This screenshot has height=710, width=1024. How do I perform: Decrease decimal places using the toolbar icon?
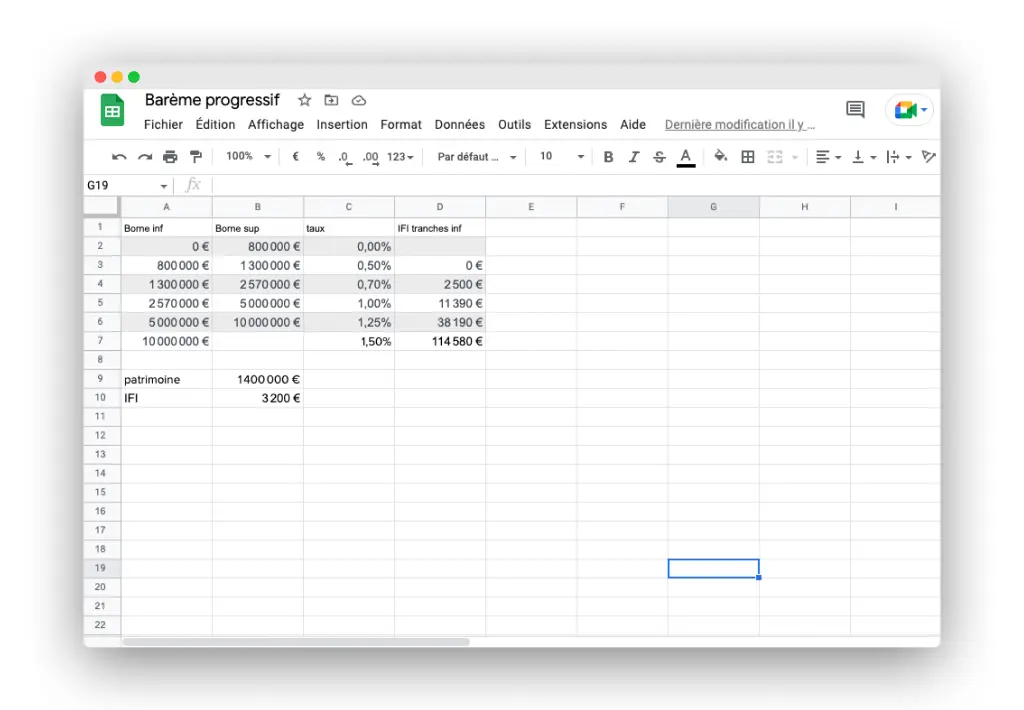click(x=343, y=157)
